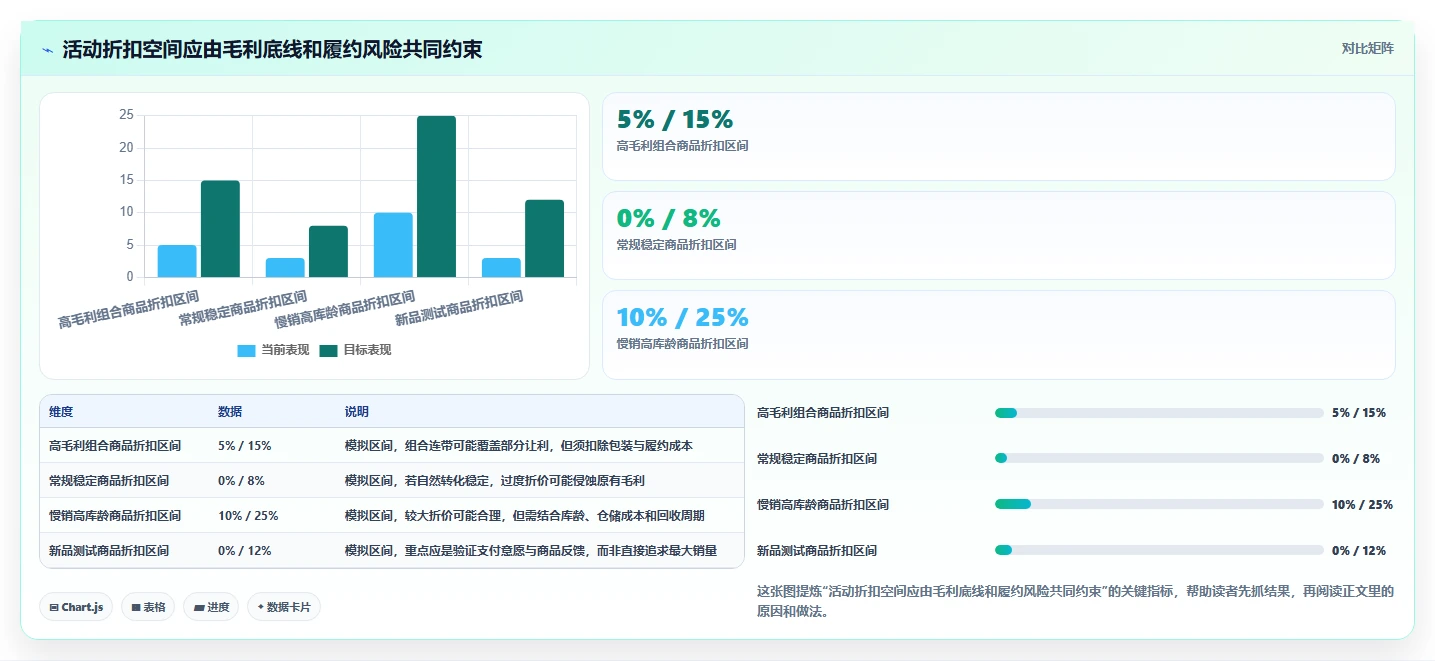Click the 数据 column header
Viewport: 1435px width, 661px height.
pos(230,412)
